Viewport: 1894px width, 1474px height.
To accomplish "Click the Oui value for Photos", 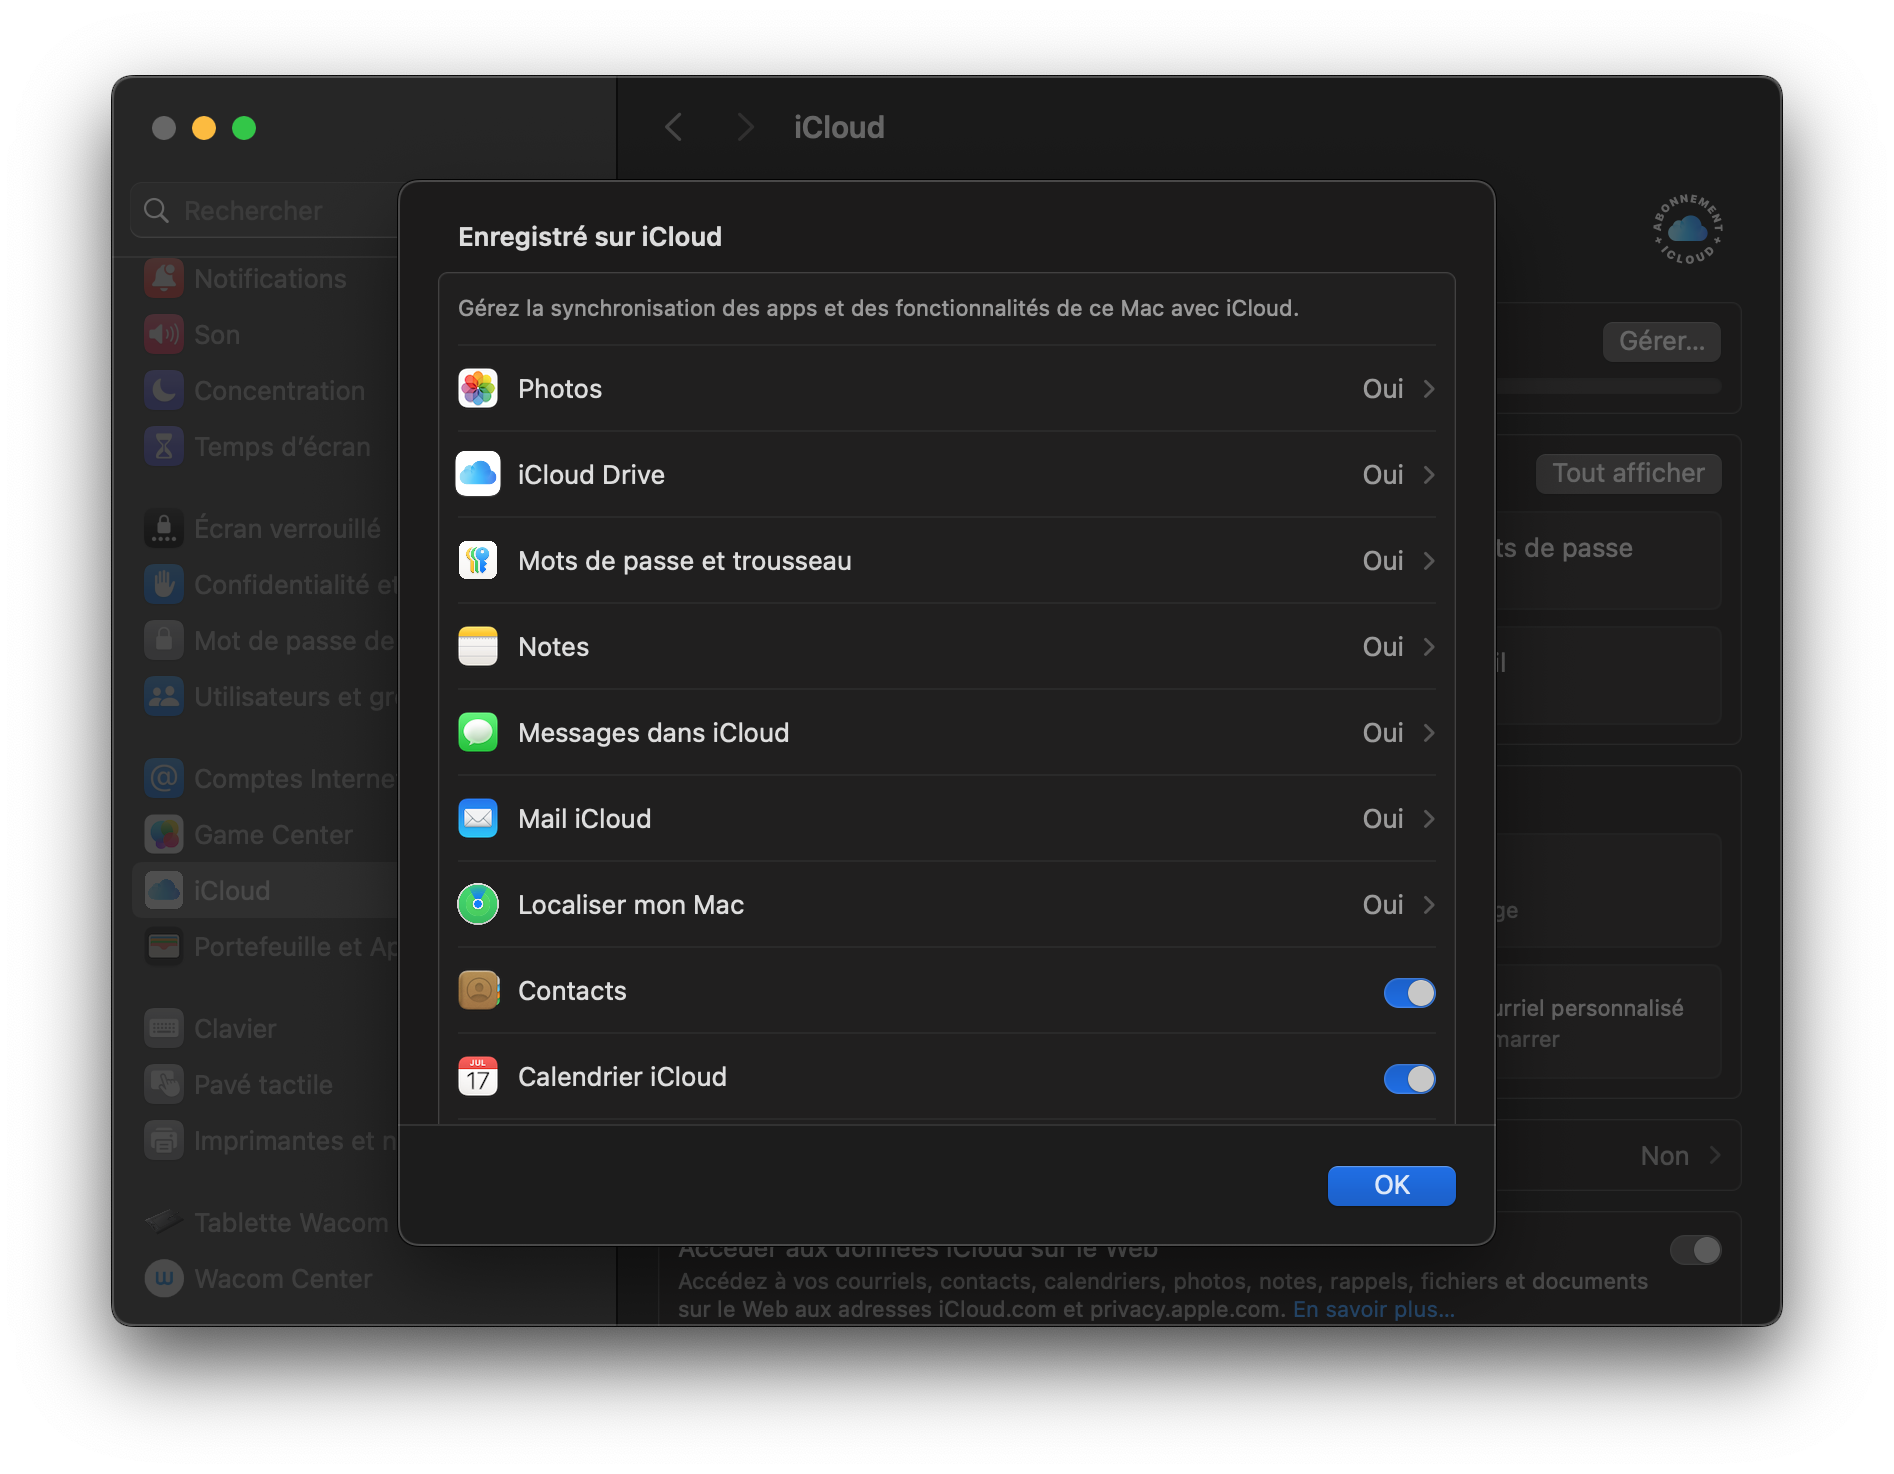I will click(1383, 389).
